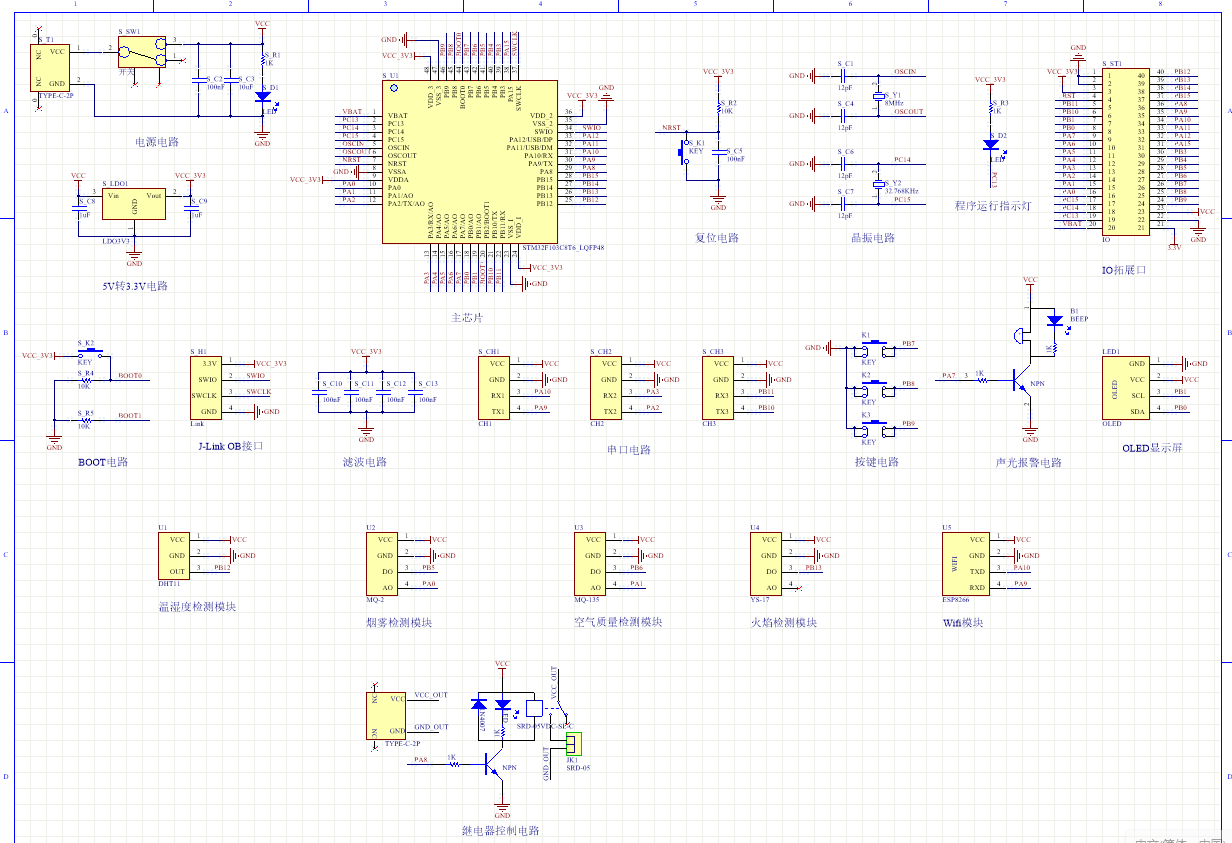
Task: Click the 烟雾检测模块 label
Action: click(399, 622)
